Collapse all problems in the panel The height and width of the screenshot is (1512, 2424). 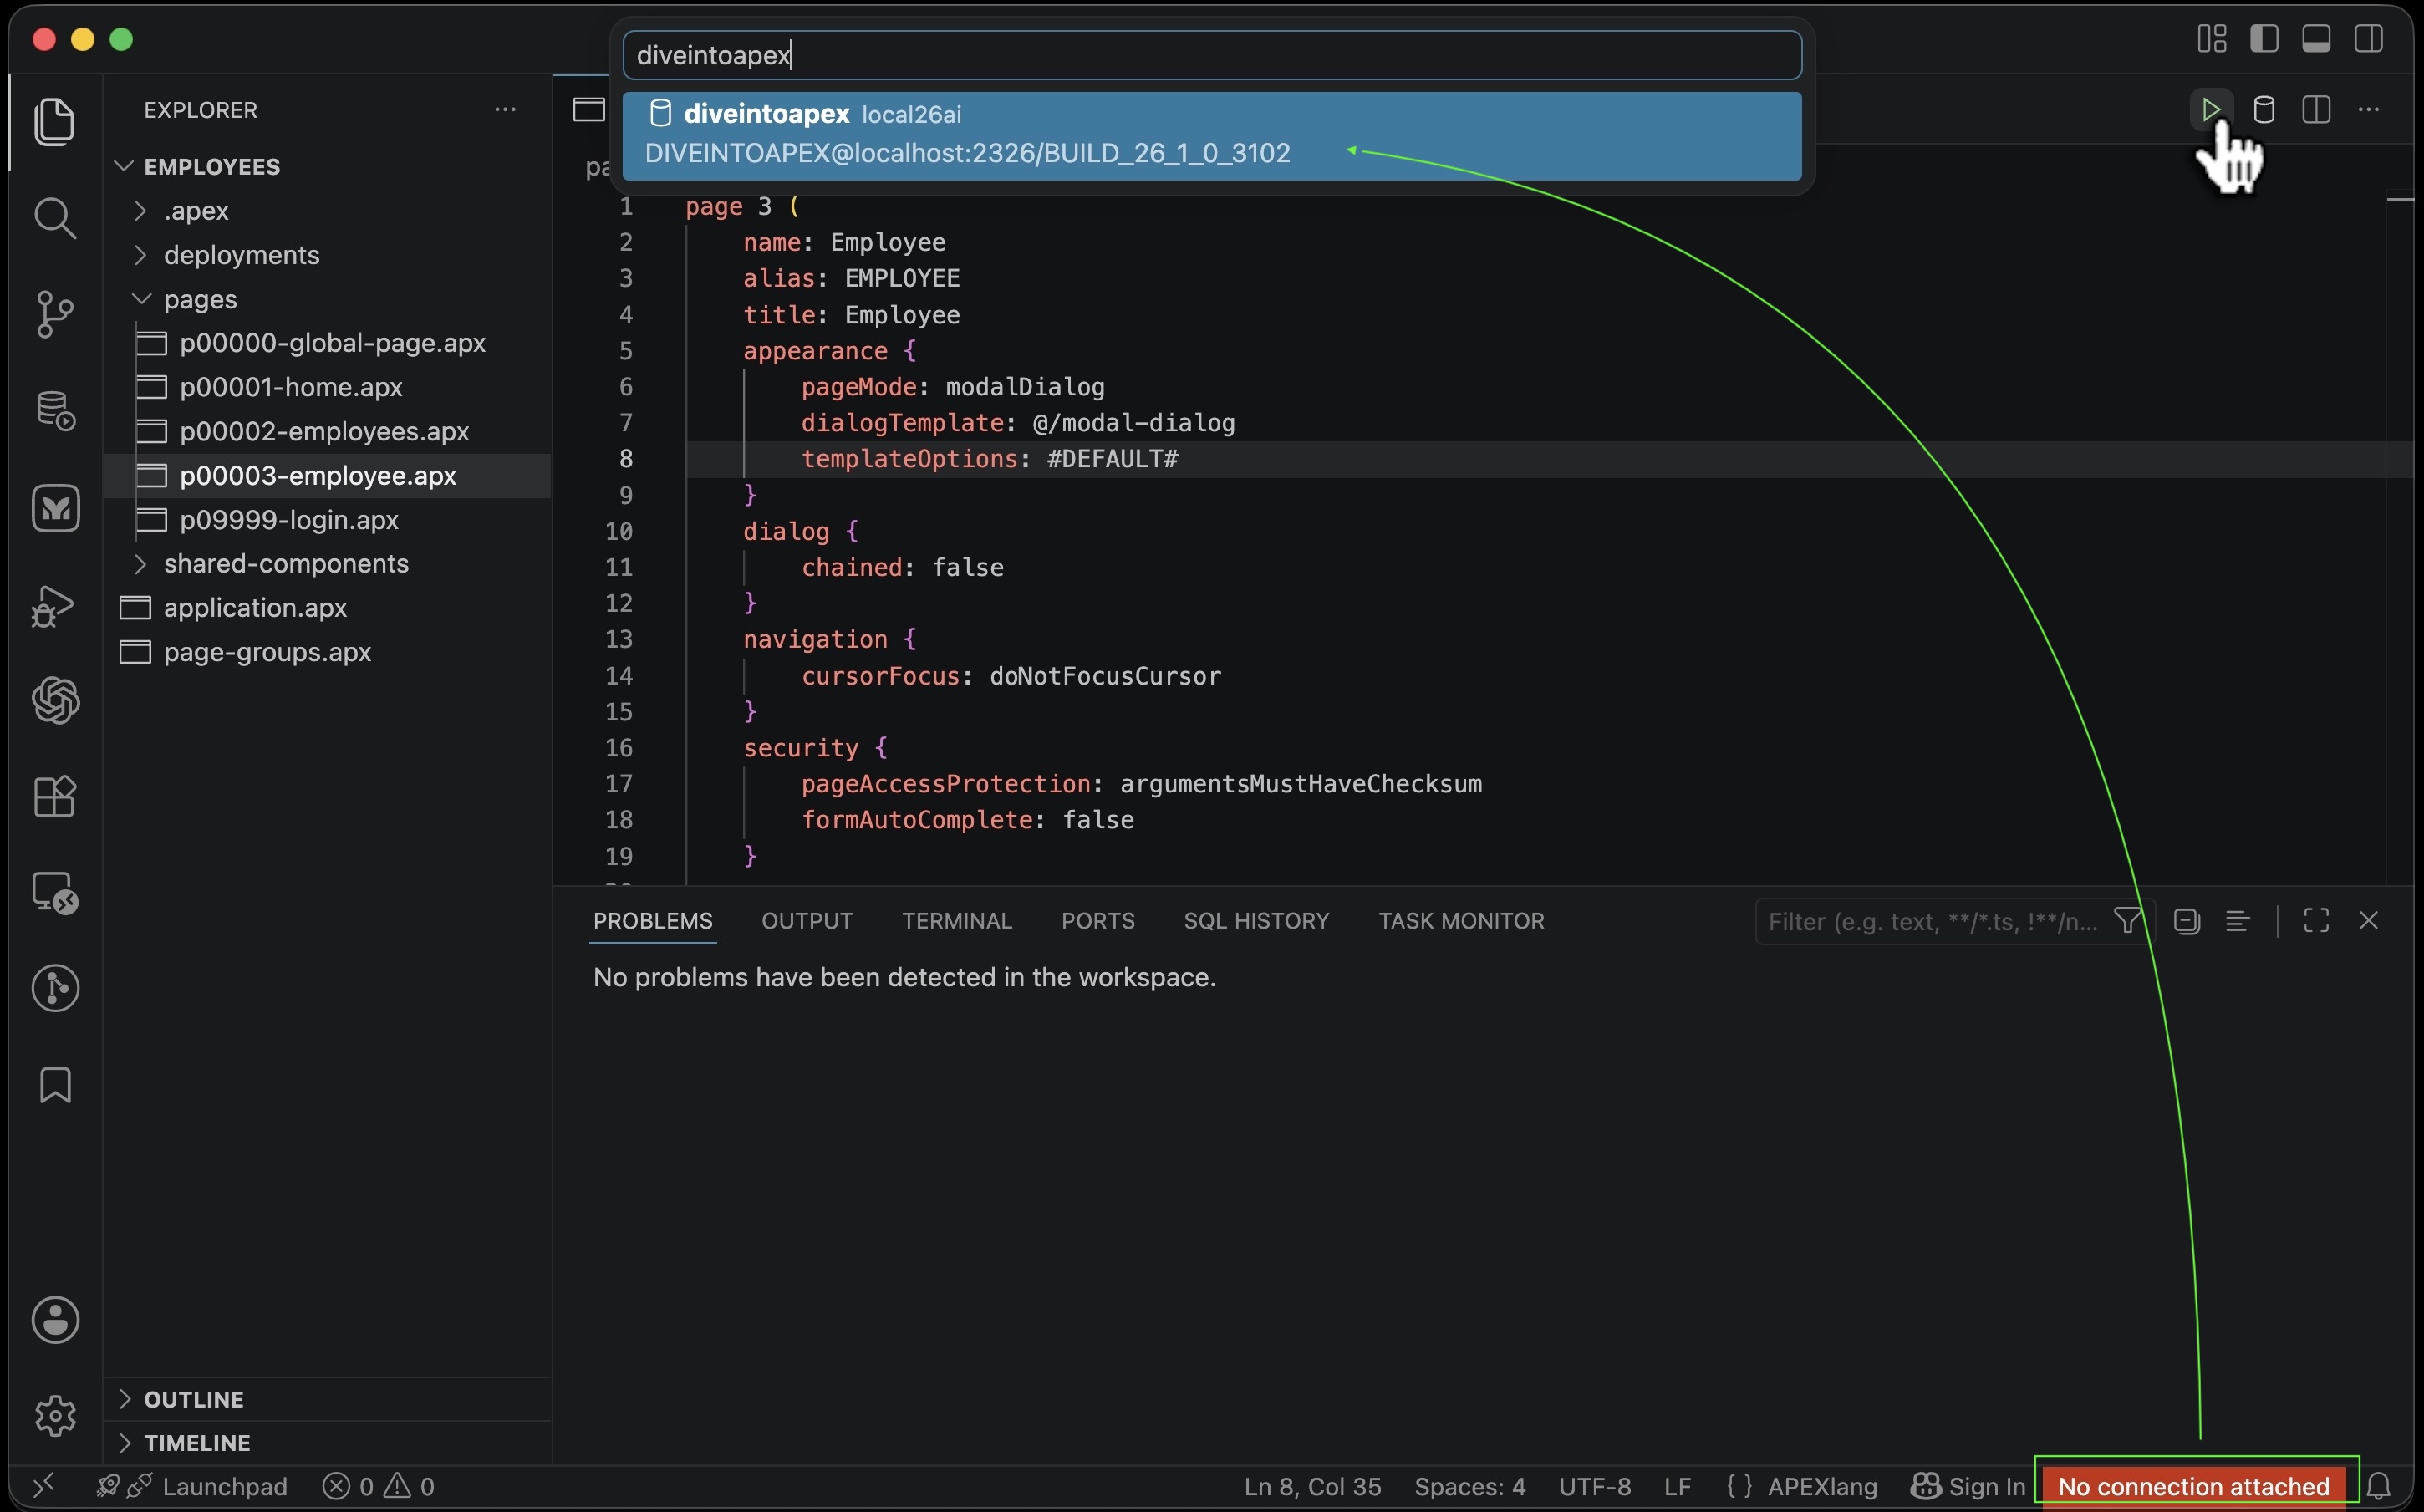(2187, 921)
